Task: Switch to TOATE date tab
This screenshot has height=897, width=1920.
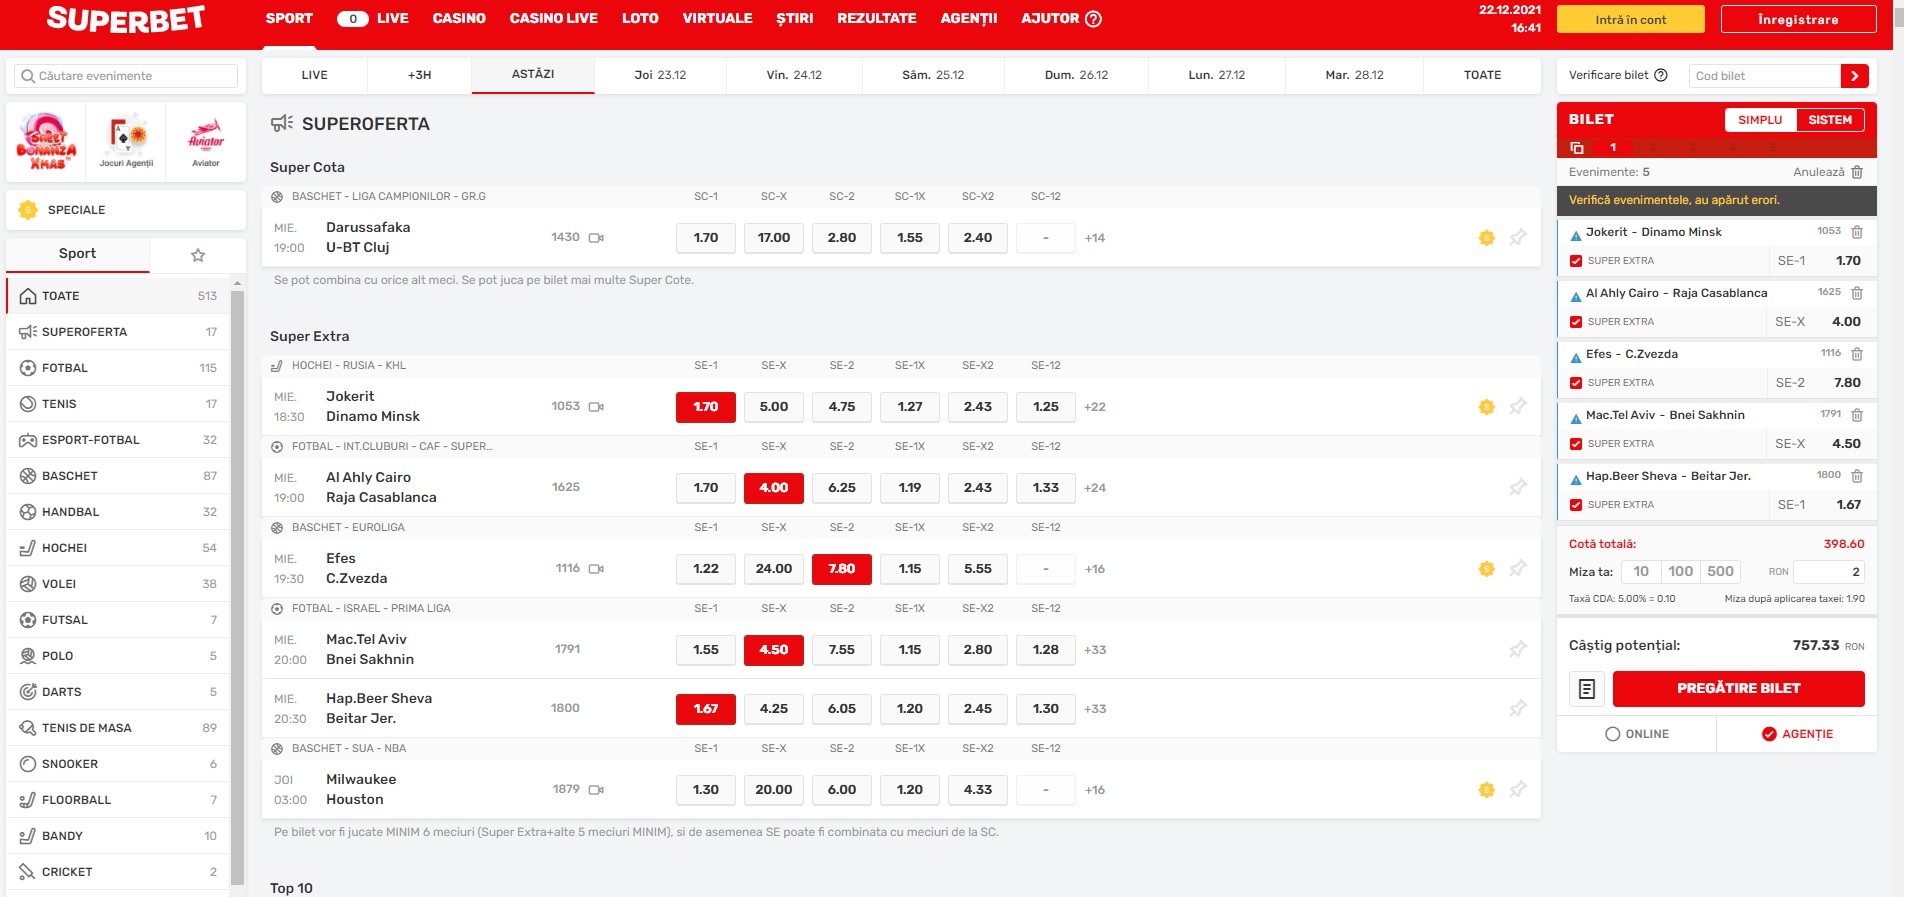Action: (x=1482, y=75)
